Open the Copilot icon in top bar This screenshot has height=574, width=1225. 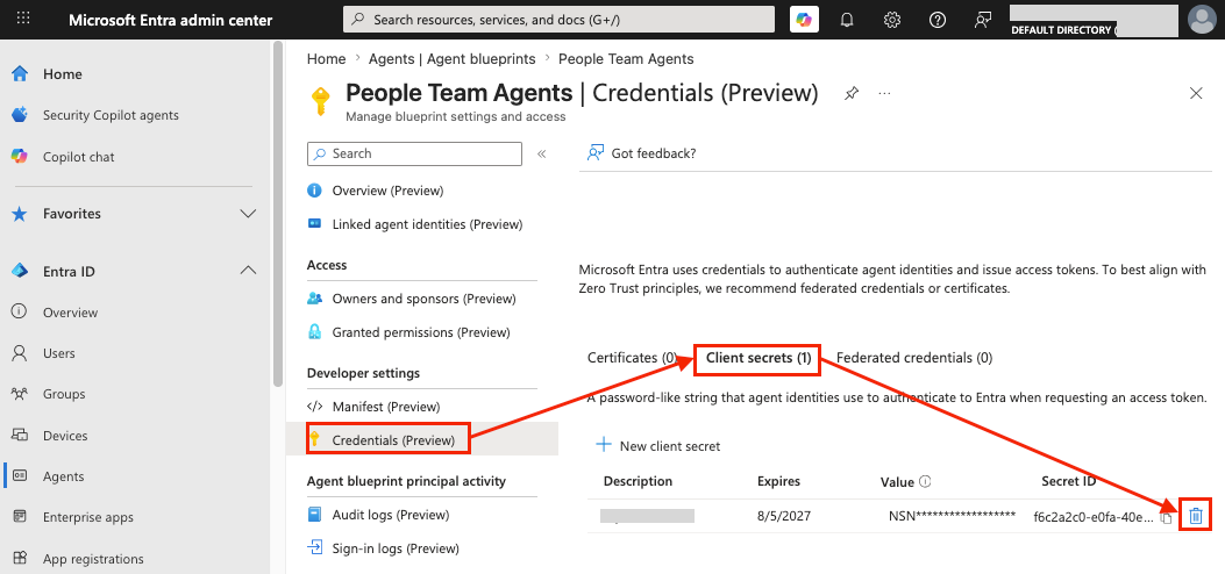click(x=804, y=19)
